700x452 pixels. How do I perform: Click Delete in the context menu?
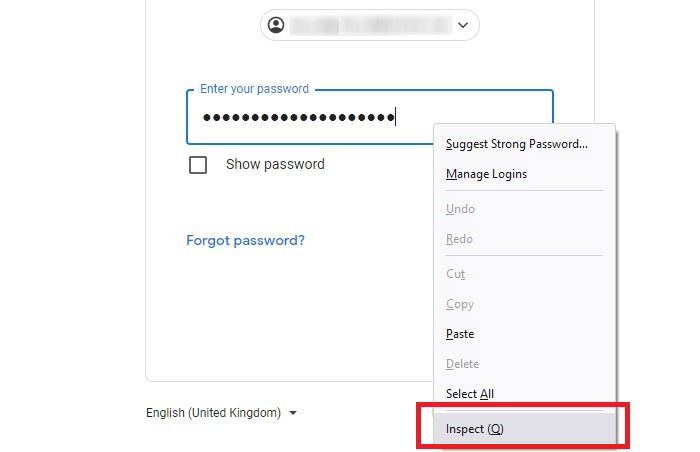tap(462, 364)
